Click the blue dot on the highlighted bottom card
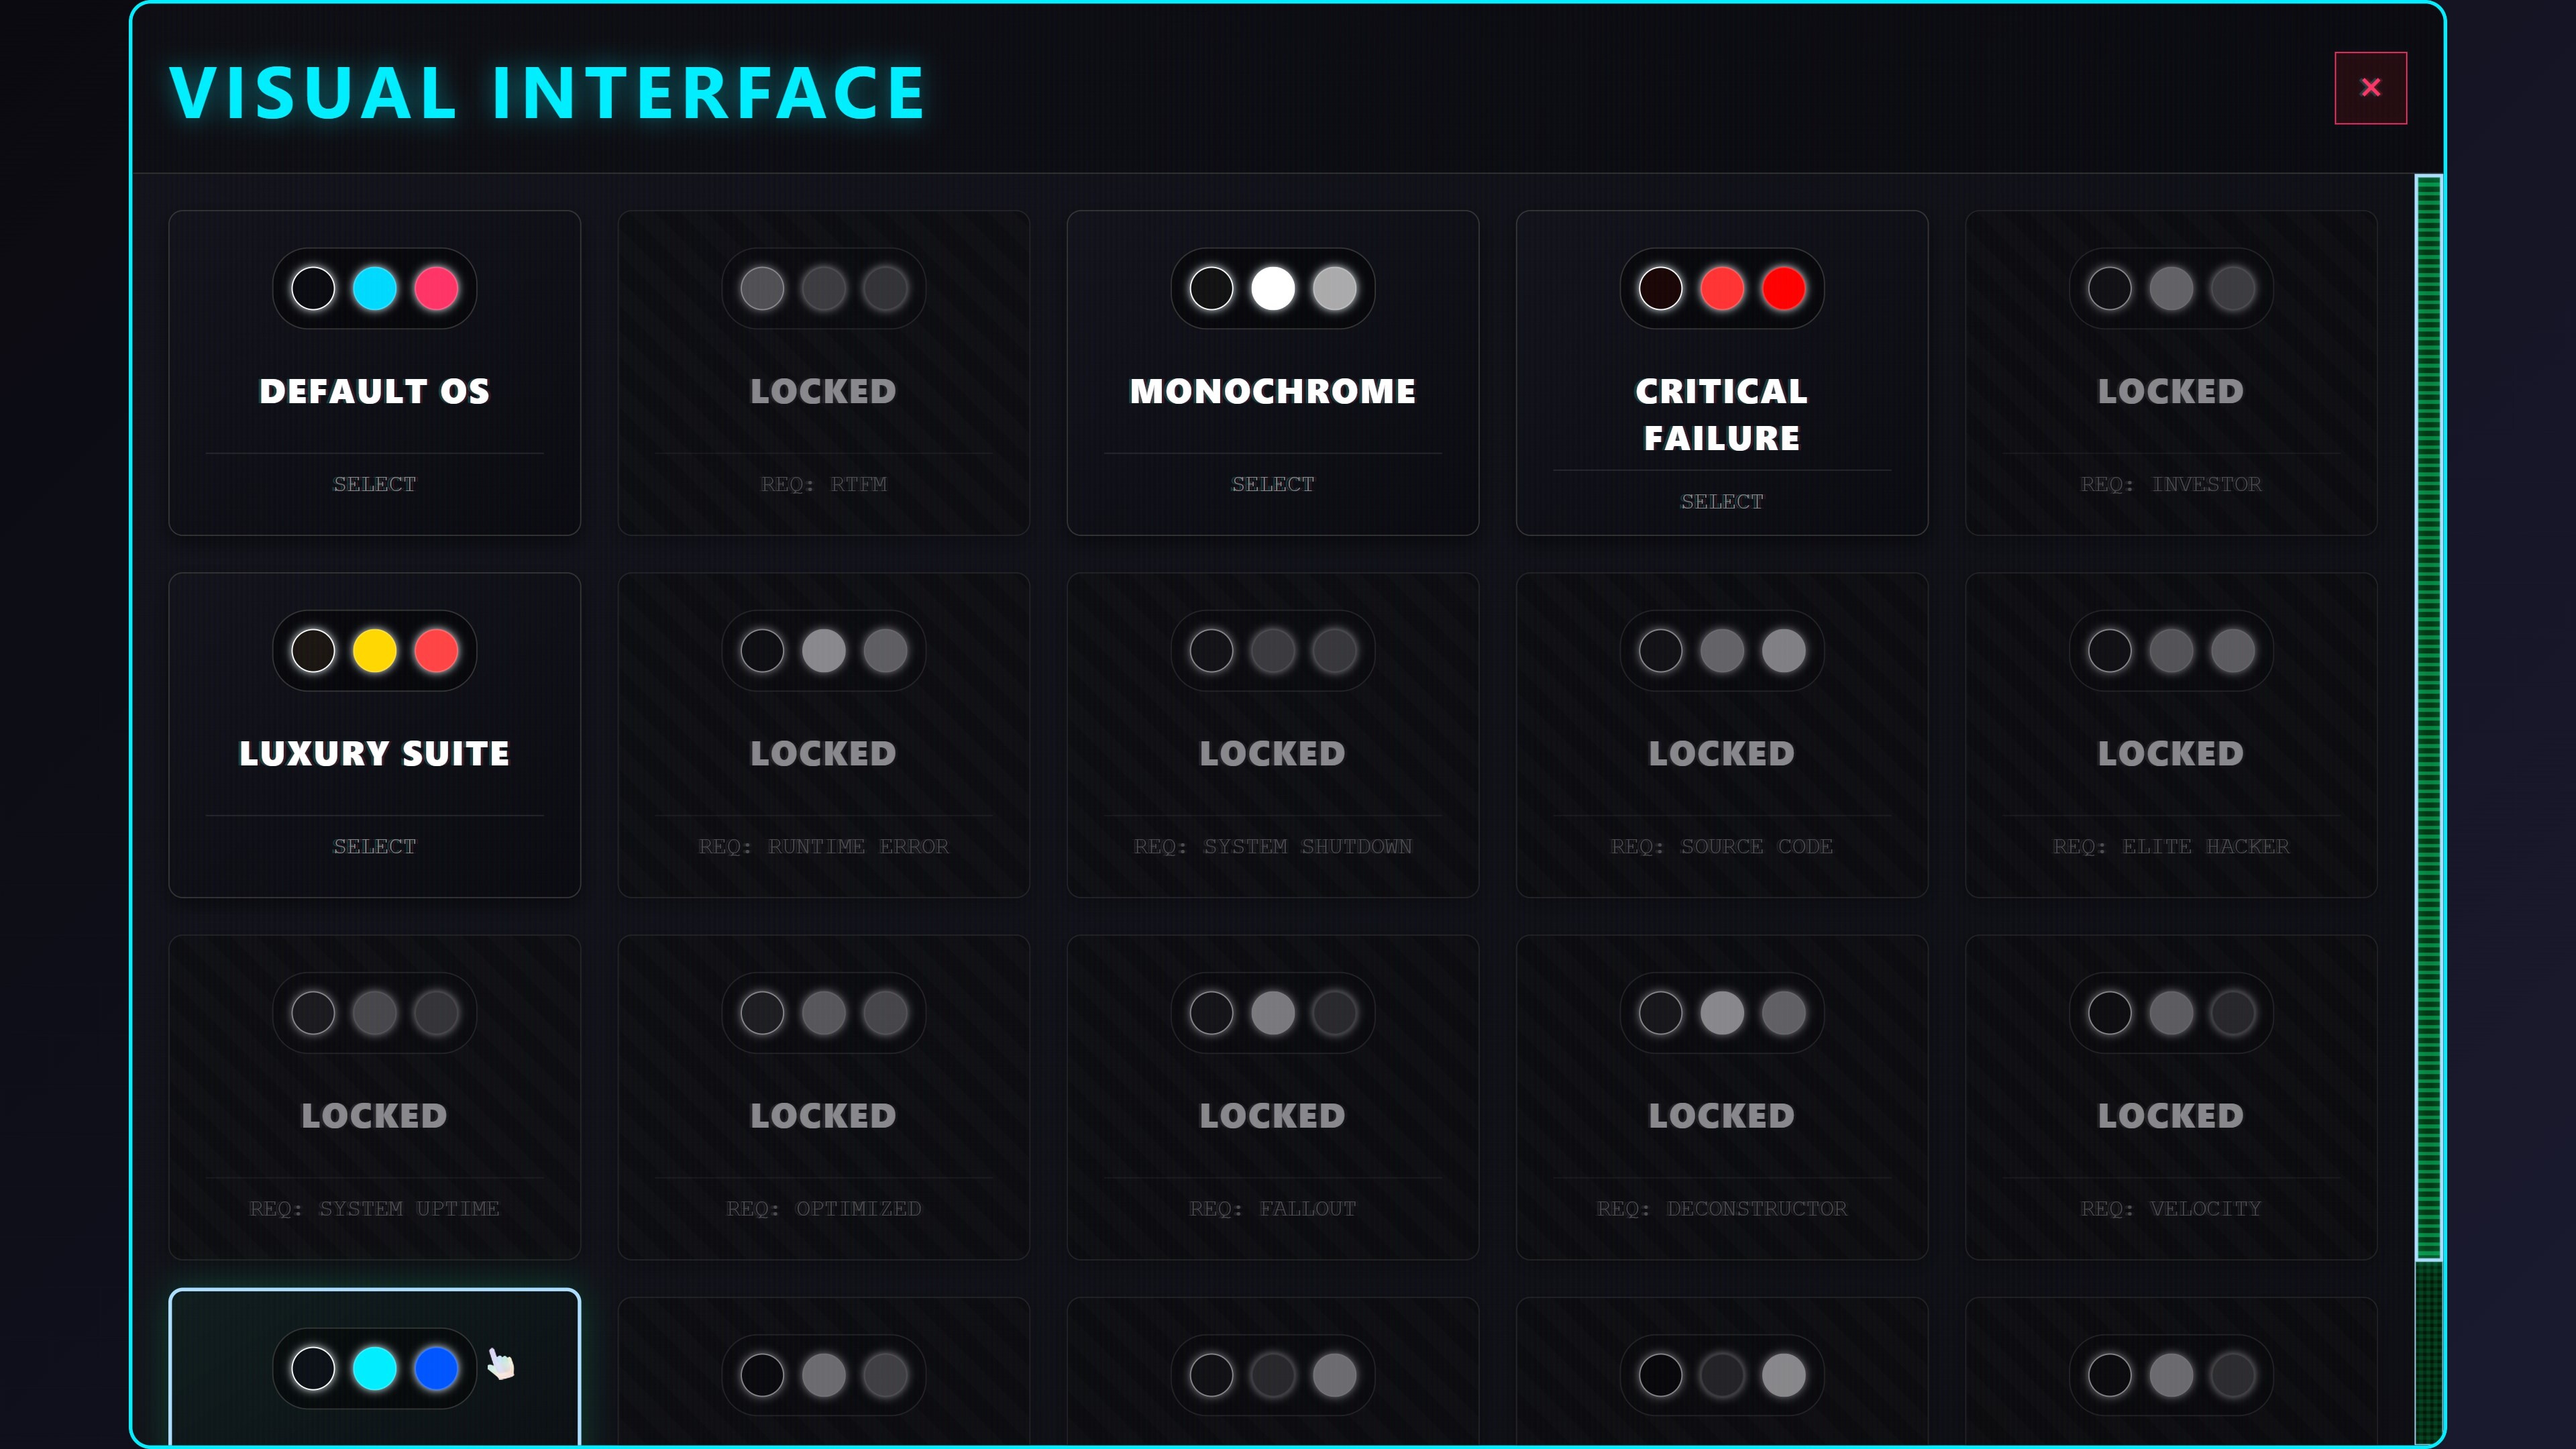Viewport: 2576px width, 1449px height. [x=436, y=1368]
